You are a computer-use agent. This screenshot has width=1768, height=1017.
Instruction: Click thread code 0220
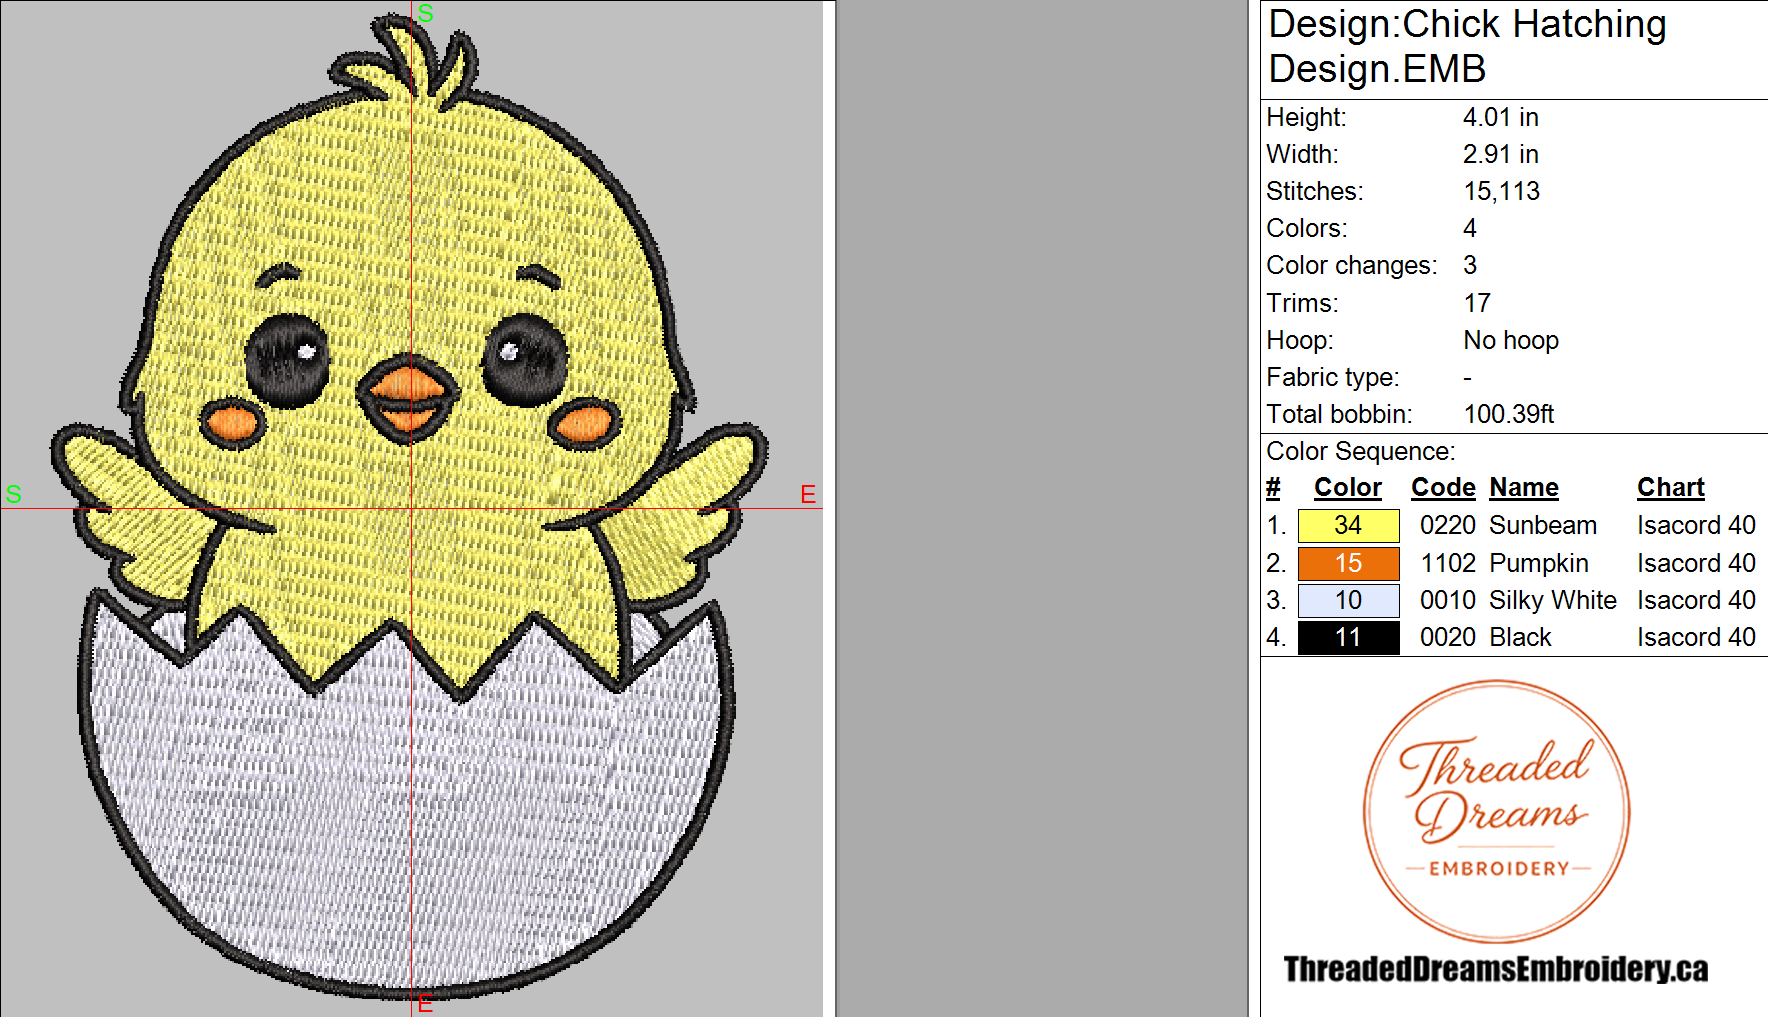[1447, 526]
